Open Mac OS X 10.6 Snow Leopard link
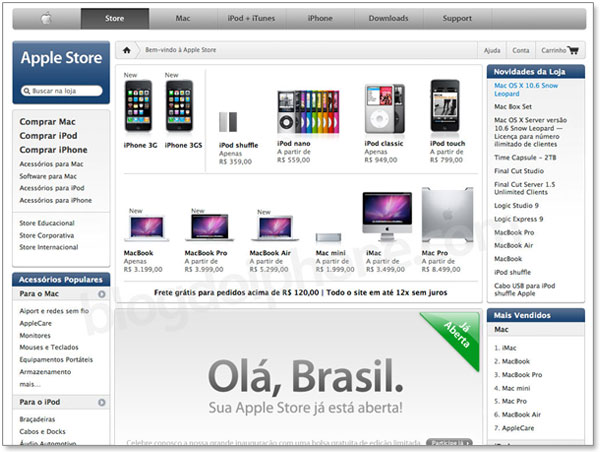The height and width of the screenshot is (452, 600). pyautogui.click(x=526, y=90)
